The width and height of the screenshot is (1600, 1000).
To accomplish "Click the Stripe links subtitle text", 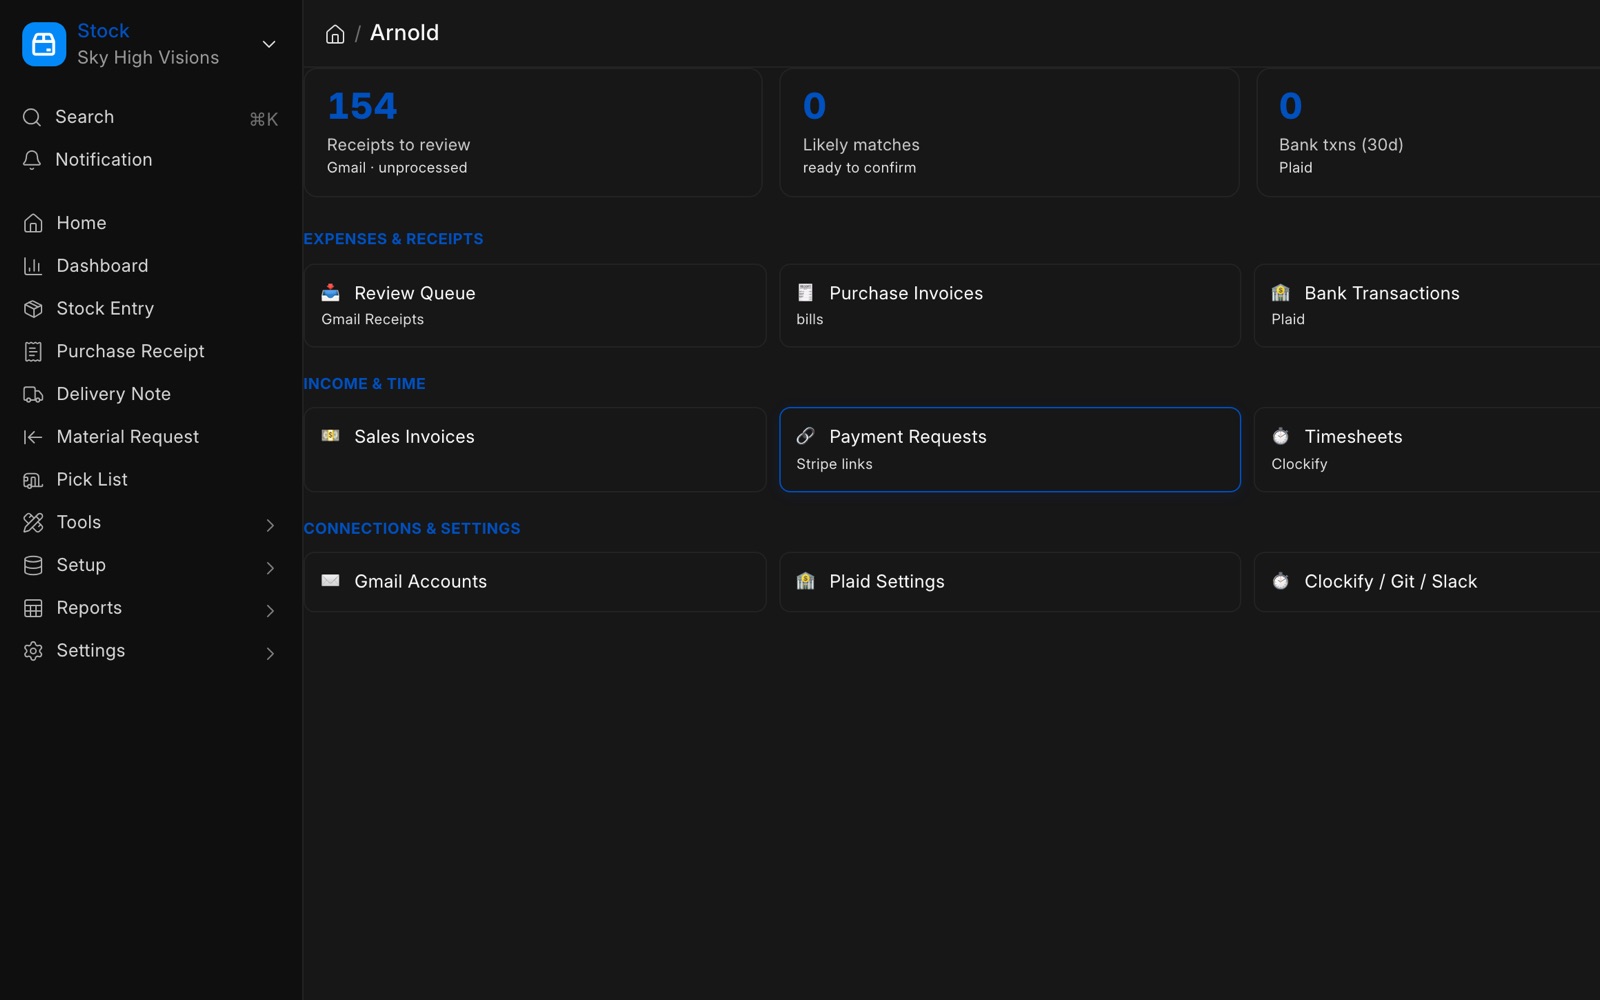I will coord(834,464).
